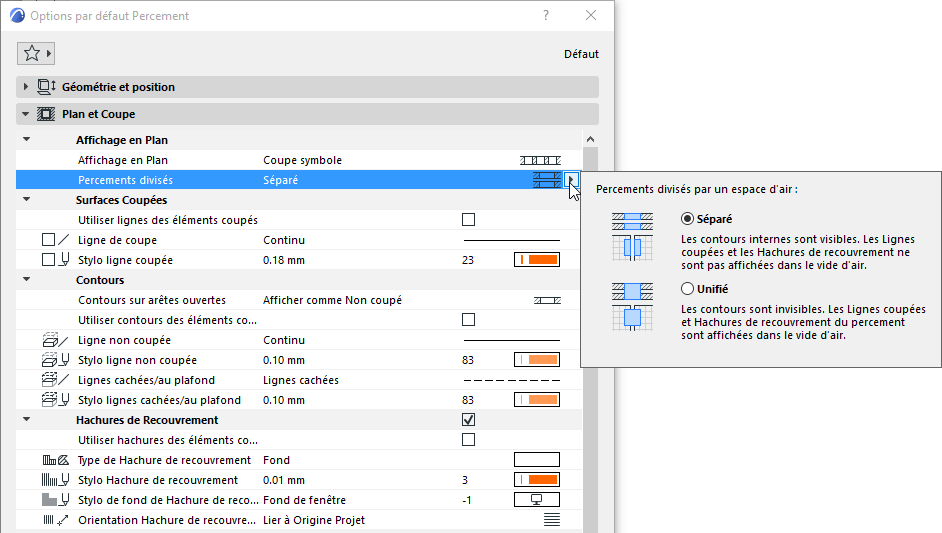Viewport: 942px width, 533px height.
Task: Click the settings list vertical scrollbar
Action: [x=591, y=340]
